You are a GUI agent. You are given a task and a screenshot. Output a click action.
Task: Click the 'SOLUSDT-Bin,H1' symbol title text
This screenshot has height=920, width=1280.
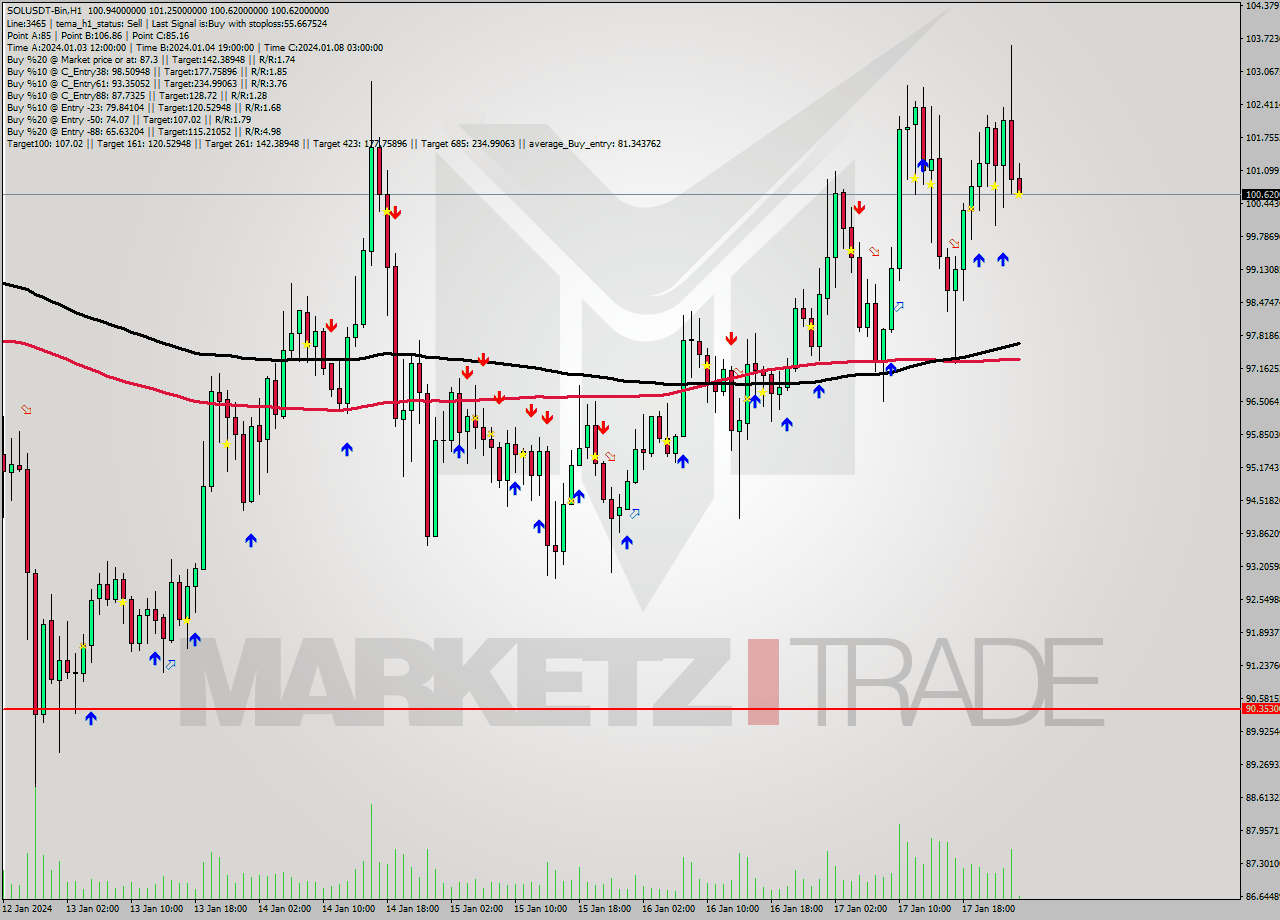coord(45,11)
